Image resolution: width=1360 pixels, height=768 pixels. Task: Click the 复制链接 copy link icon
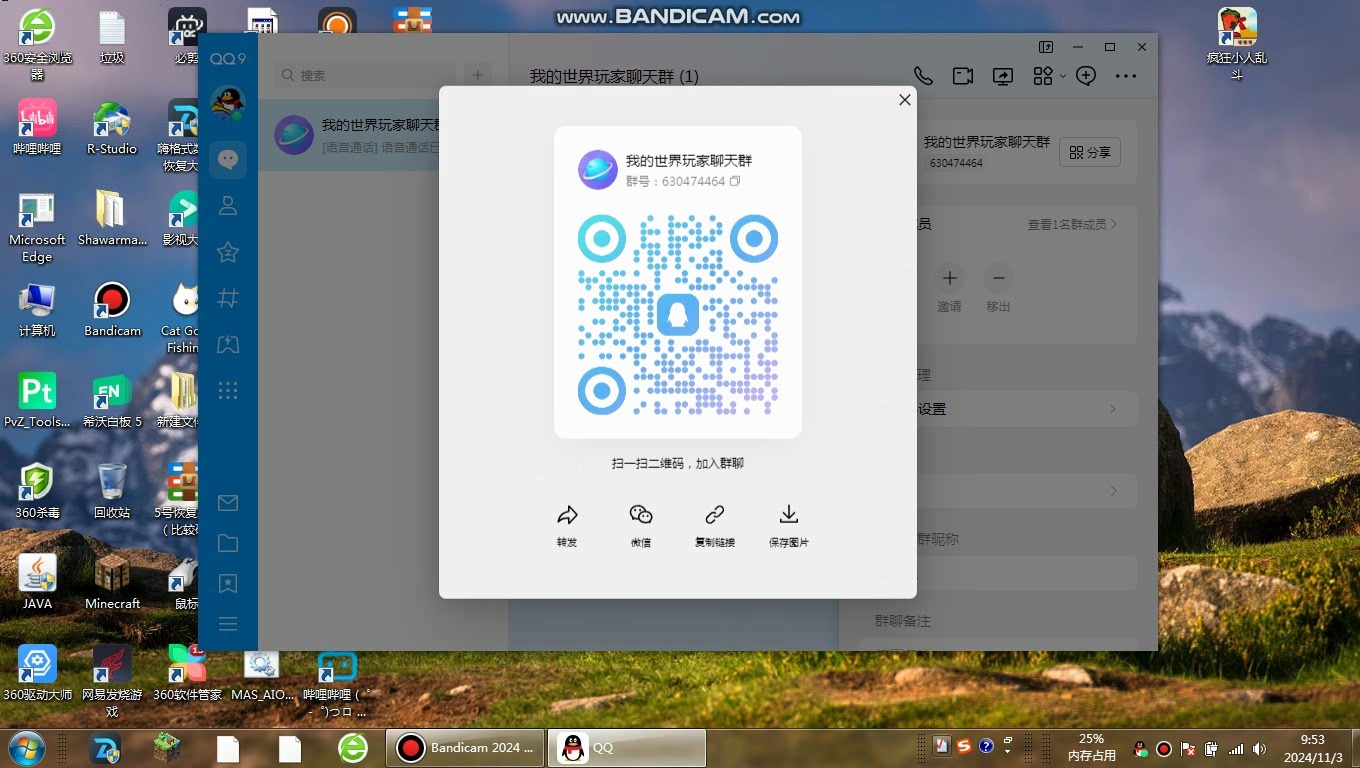click(715, 515)
